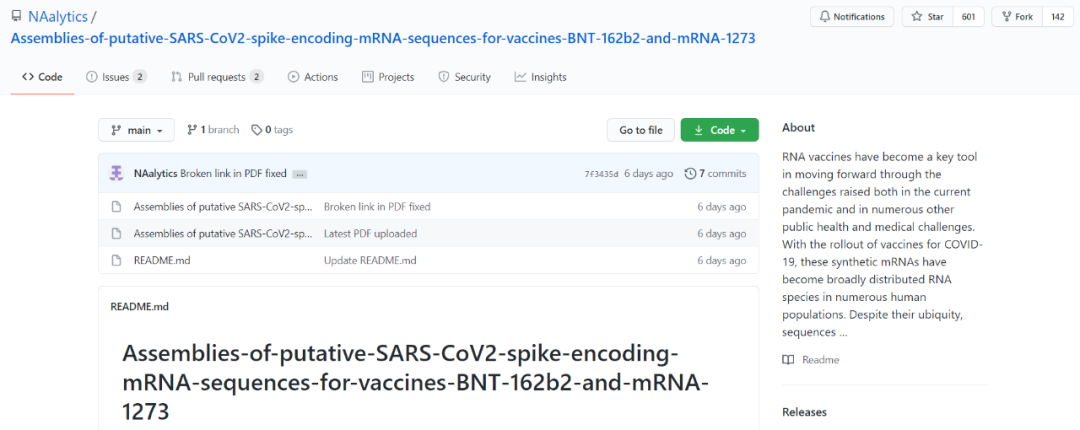1080x430 pixels.
Task: Fork the repository
Action: tap(1016, 17)
